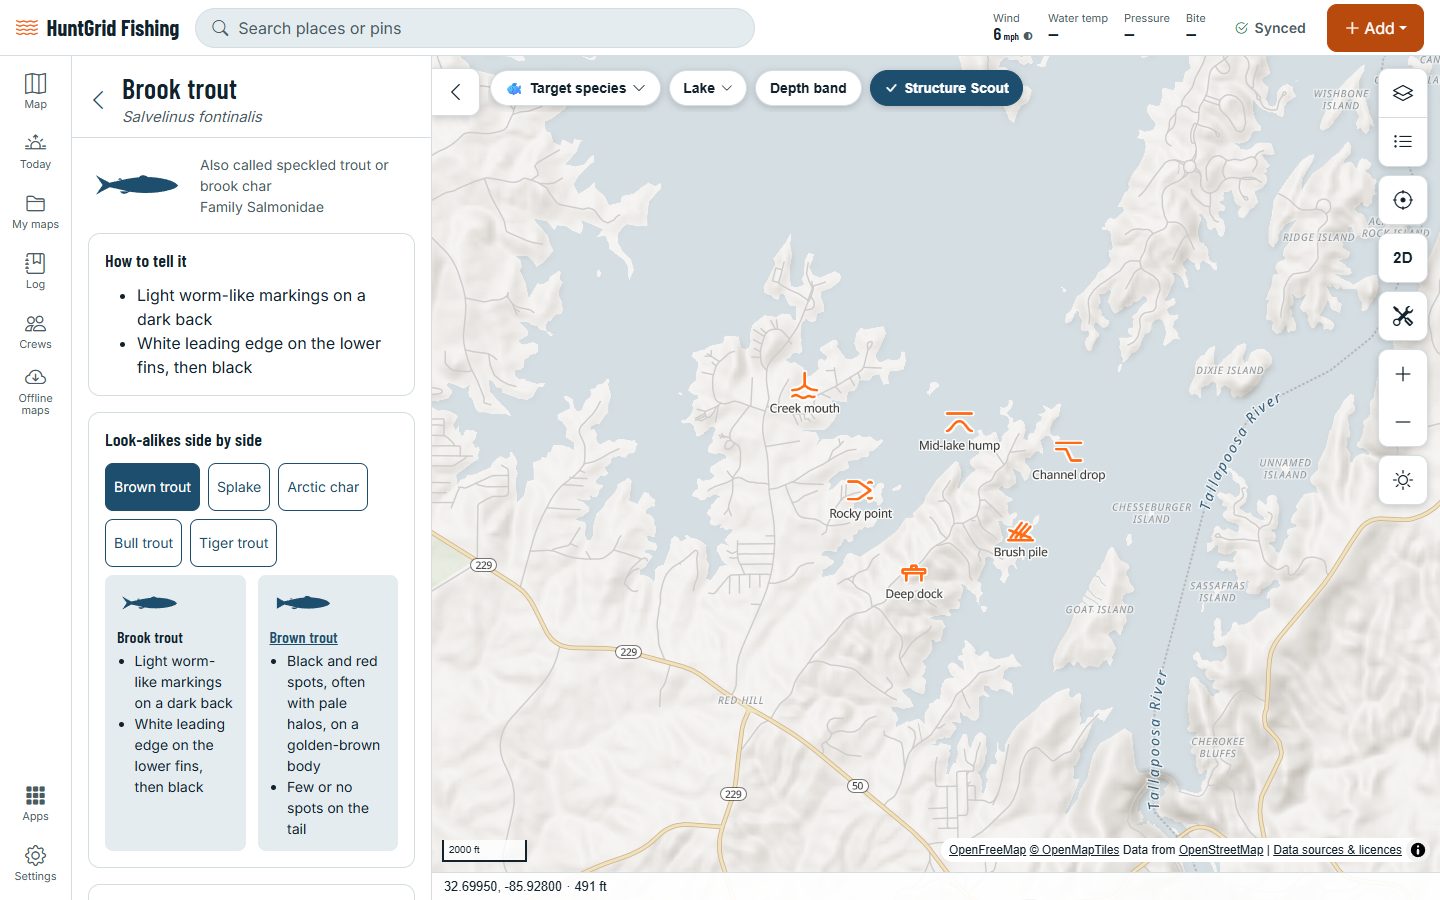Toggle the Depth band filter

tap(808, 88)
